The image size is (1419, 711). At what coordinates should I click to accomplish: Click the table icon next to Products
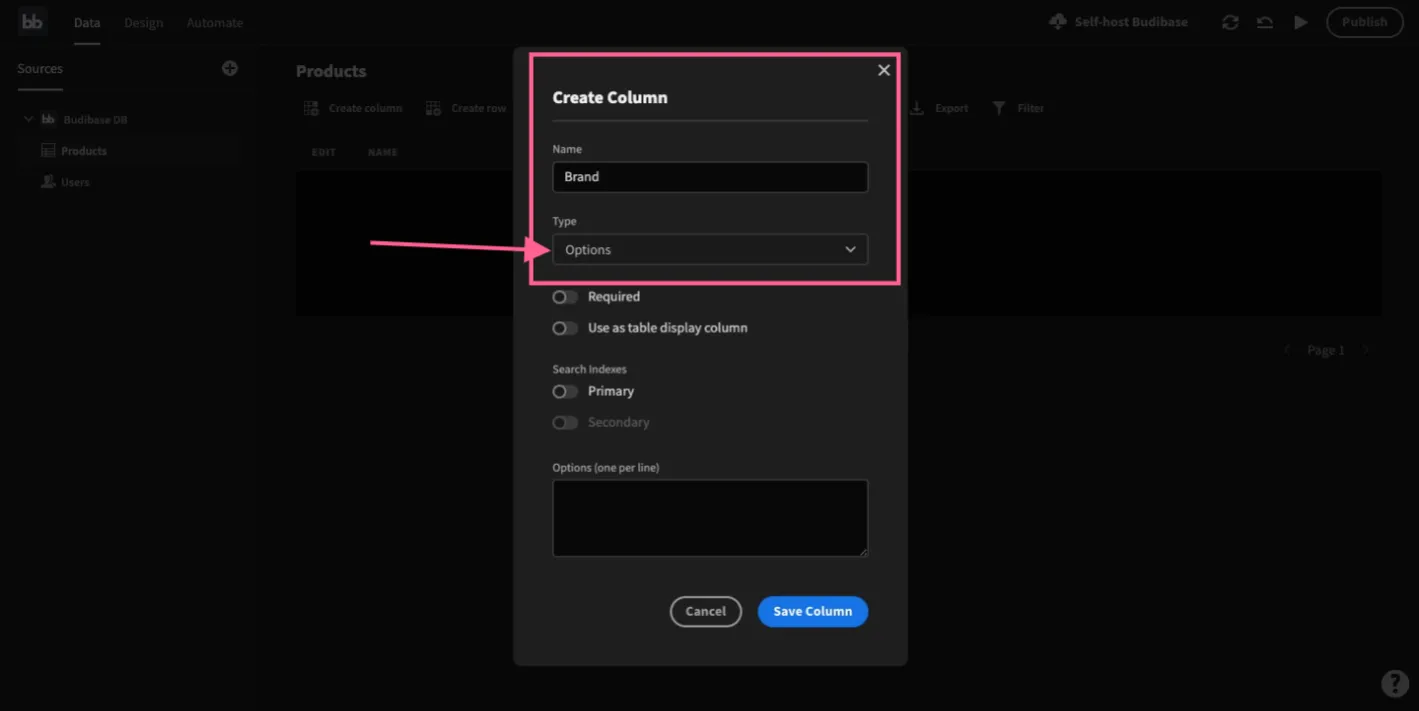[48, 151]
